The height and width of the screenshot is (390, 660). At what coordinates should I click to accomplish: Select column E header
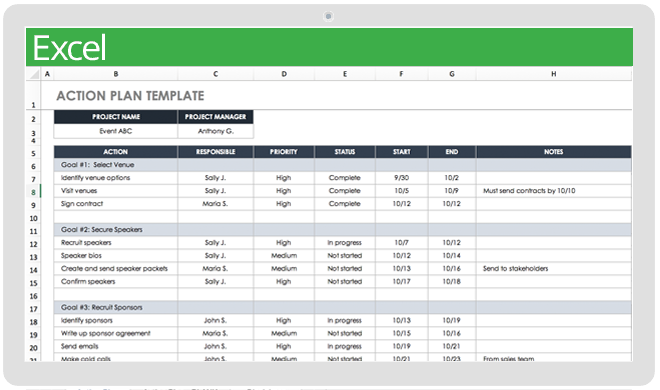tap(345, 74)
